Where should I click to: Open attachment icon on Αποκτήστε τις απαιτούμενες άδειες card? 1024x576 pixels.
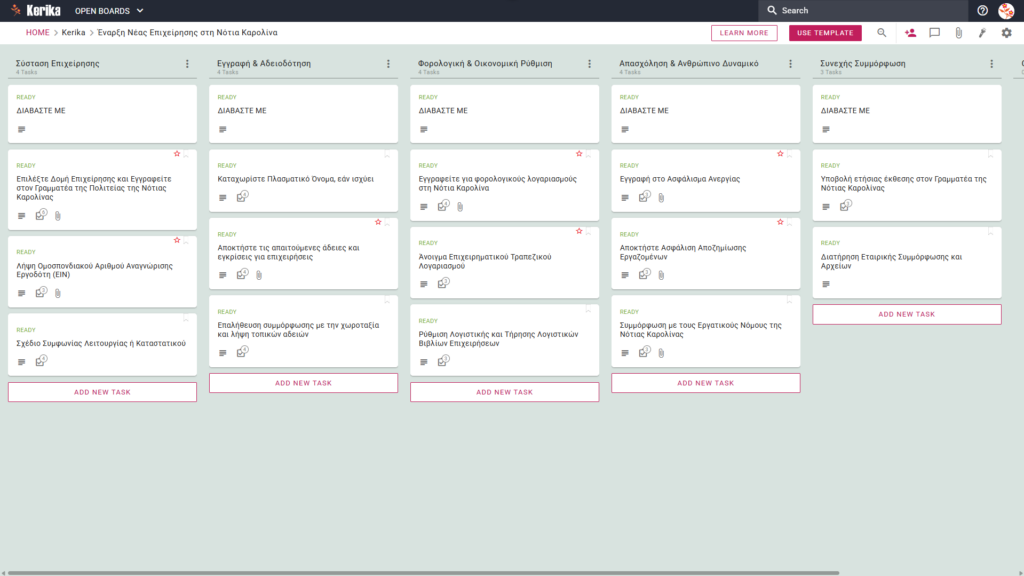pos(259,275)
